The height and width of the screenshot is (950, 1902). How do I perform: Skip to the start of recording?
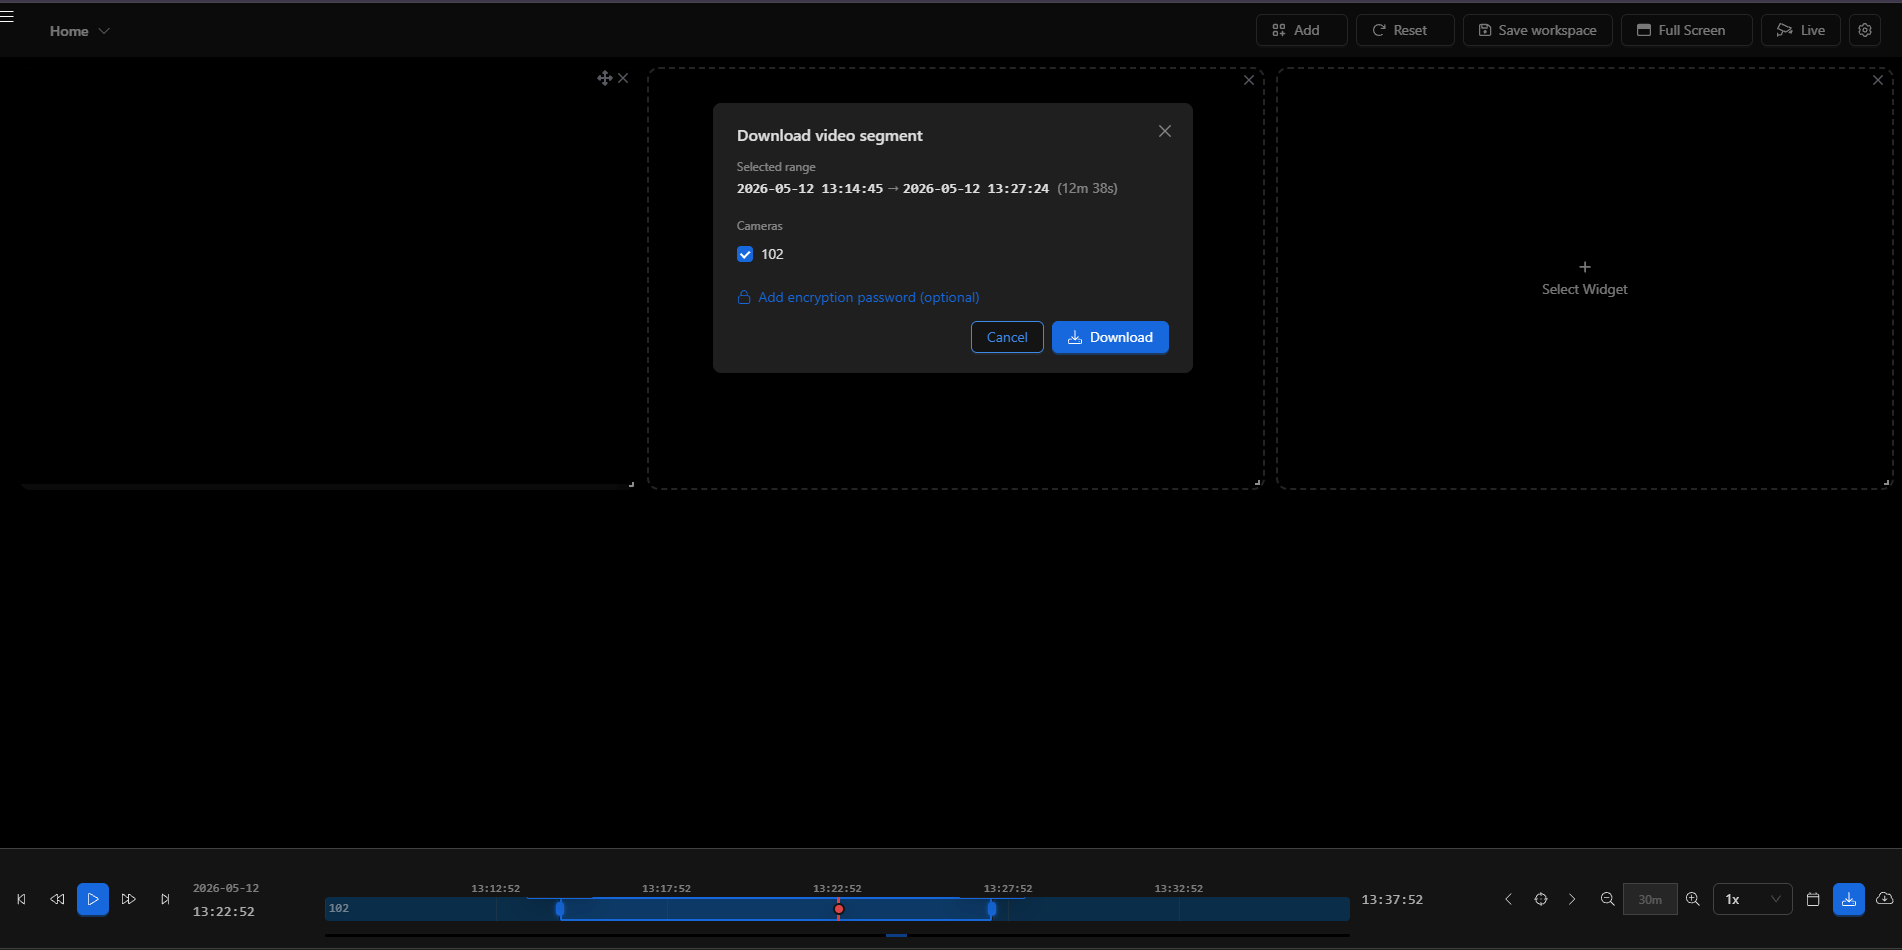click(21, 899)
